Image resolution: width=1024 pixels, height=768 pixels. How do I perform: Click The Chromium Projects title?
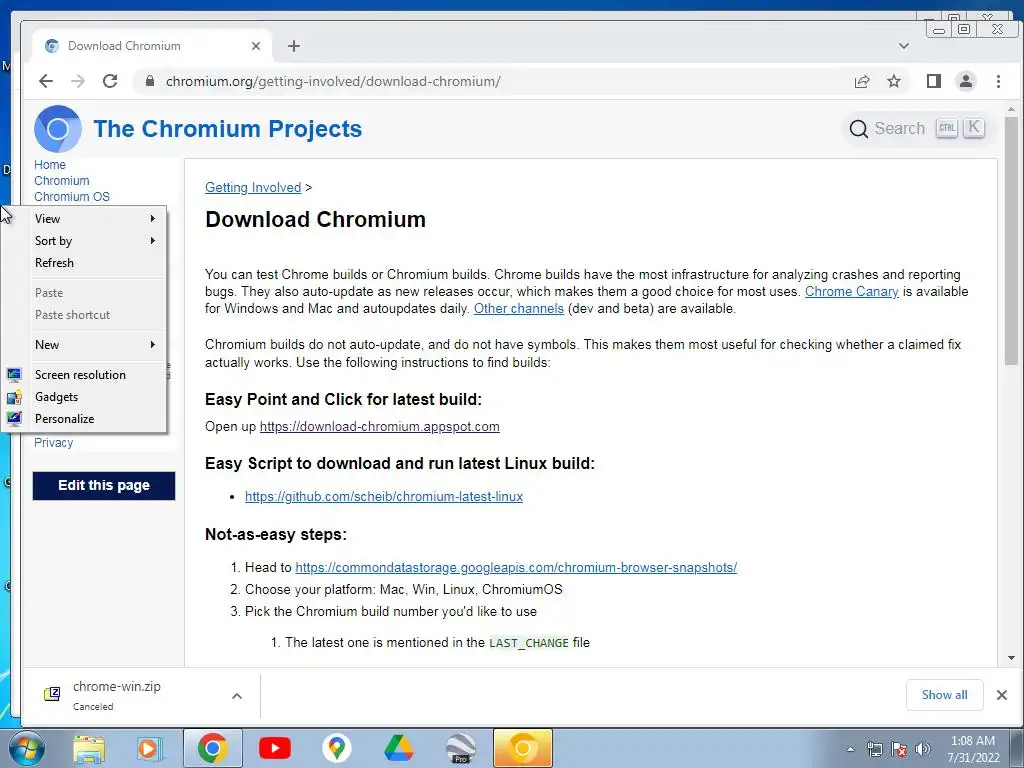point(227,129)
